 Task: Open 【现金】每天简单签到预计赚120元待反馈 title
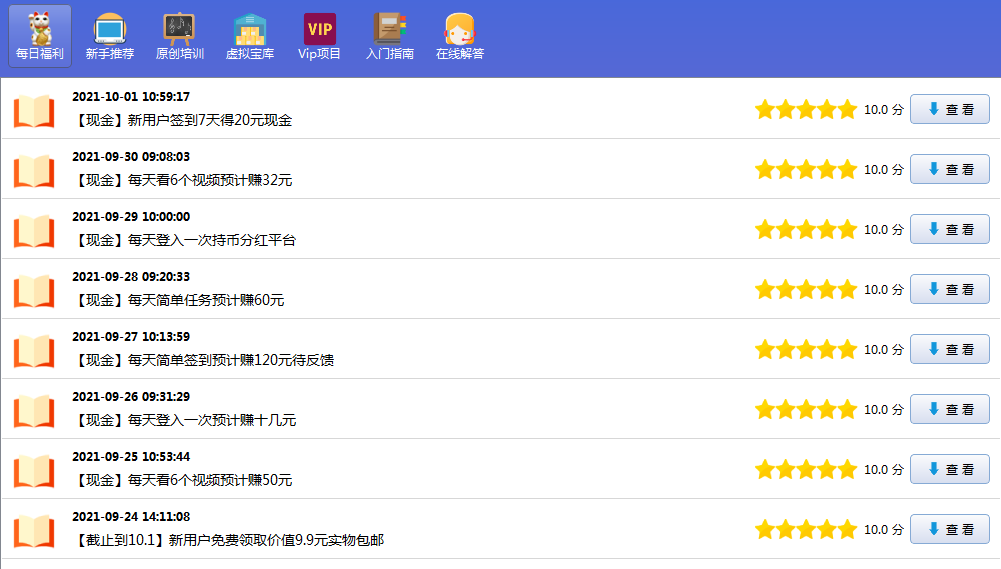pyautogui.click(x=203, y=360)
